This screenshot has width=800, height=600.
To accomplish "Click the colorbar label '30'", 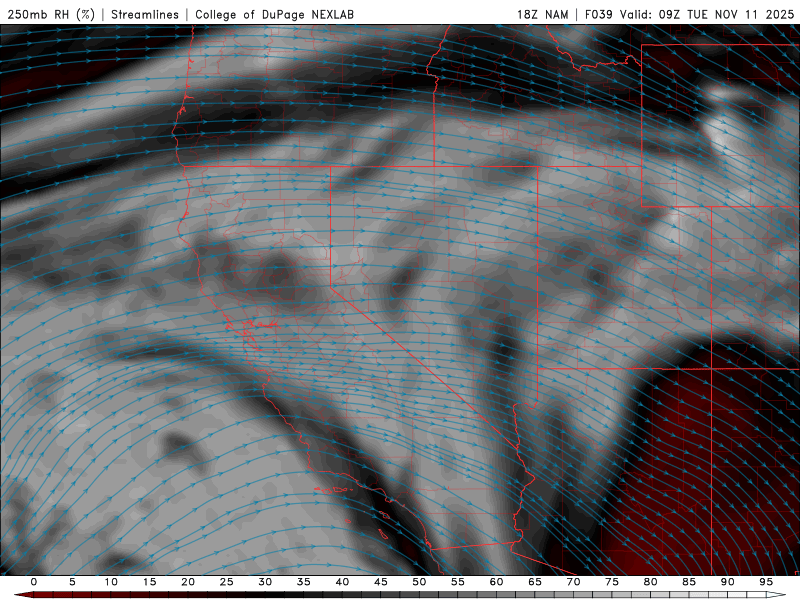I will (x=265, y=582).
